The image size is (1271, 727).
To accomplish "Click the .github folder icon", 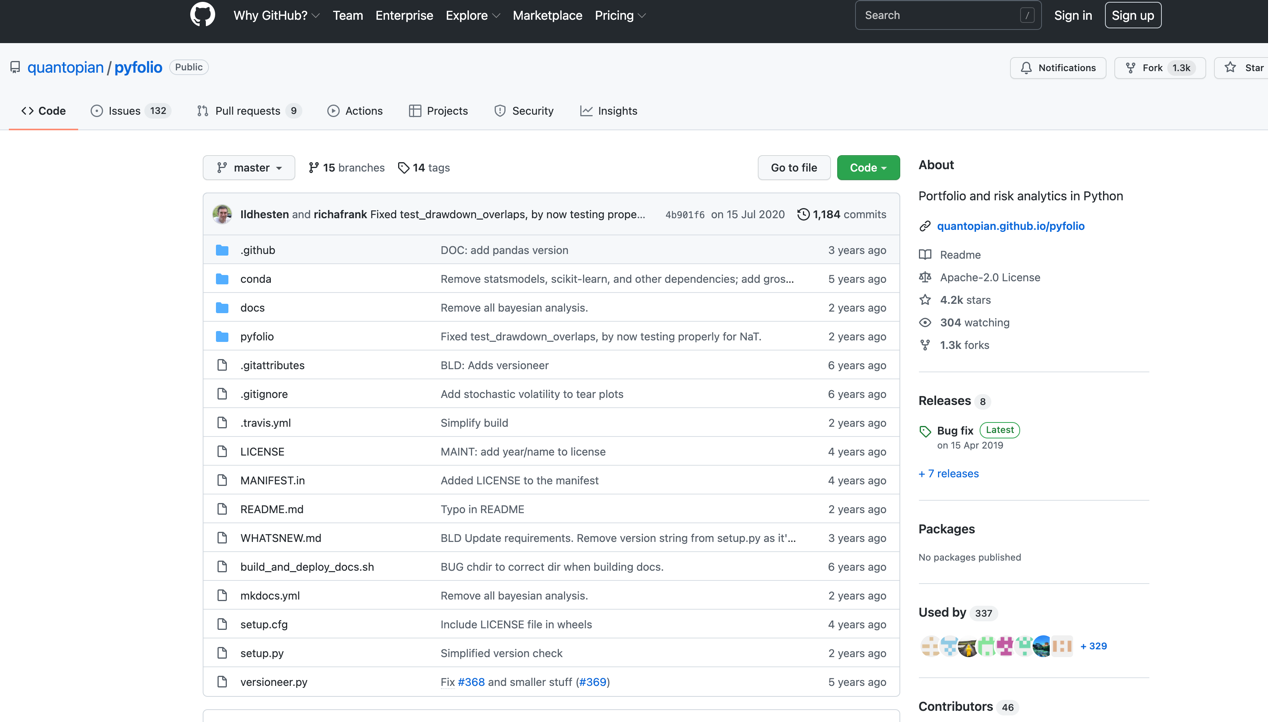I will point(222,251).
